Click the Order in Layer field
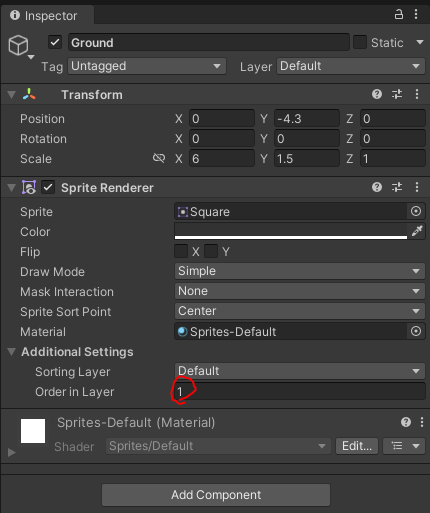The height and width of the screenshot is (513, 430). pos(300,391)
